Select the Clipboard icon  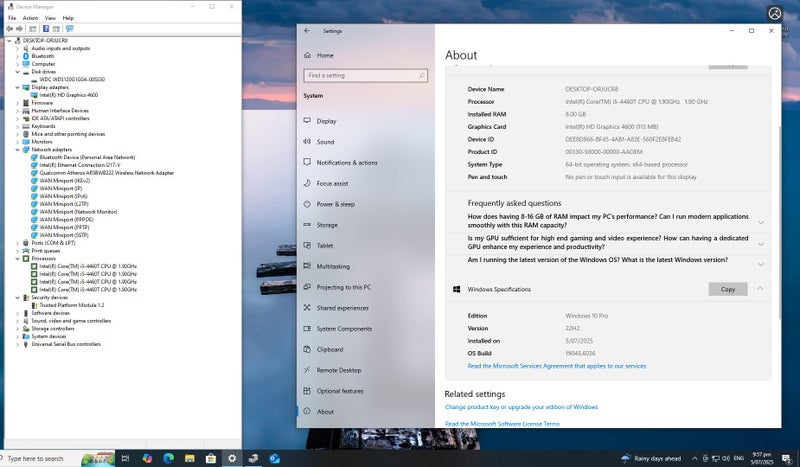307,349
